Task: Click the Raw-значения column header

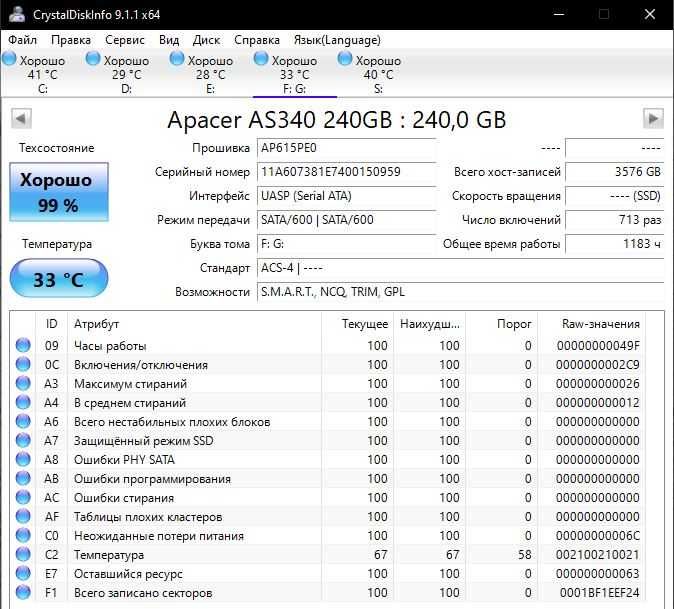Action: coord(592,324)
